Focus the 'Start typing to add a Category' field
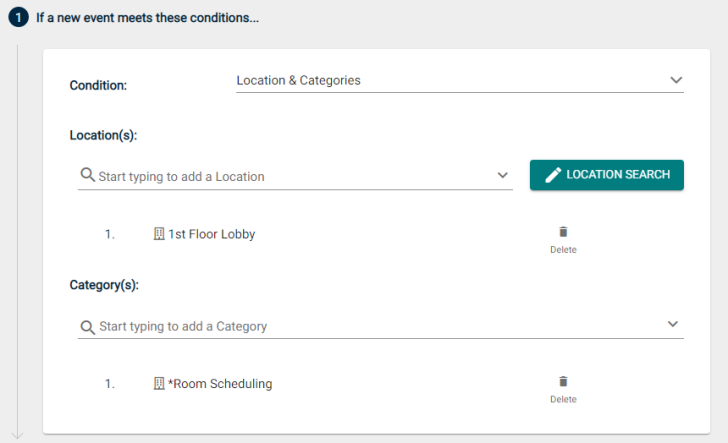Viewport: 728px width, 443px height. (x=381, y=326)
